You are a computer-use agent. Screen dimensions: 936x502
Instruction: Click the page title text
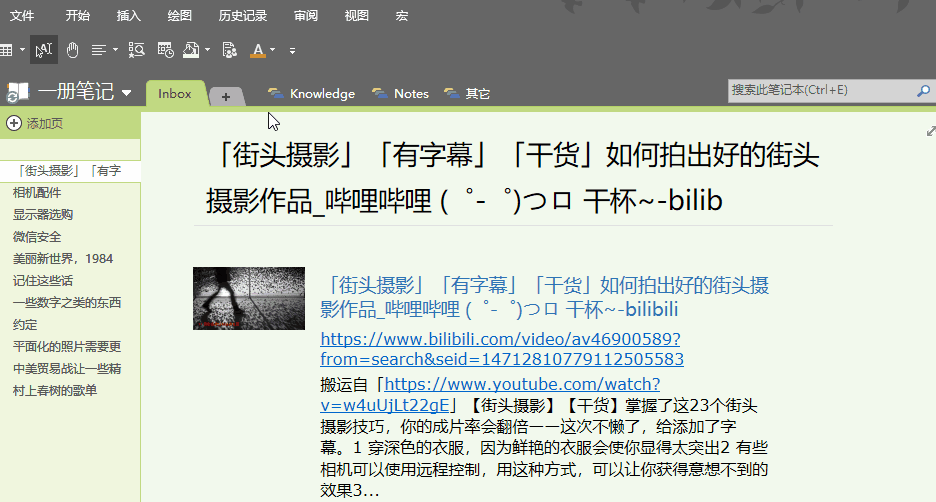click(x=513, y=178)
